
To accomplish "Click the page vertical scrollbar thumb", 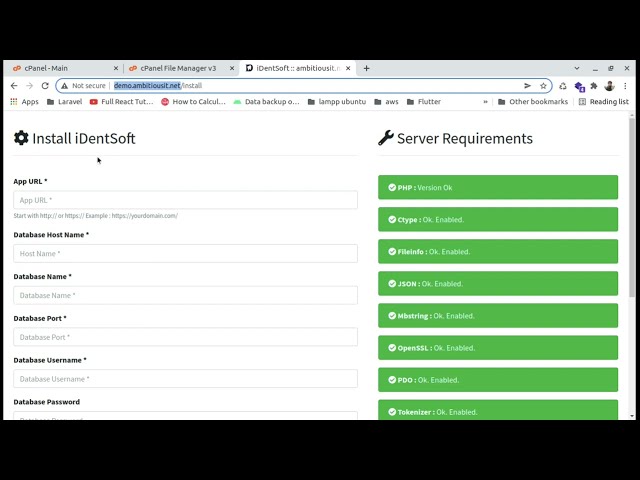I will click(632, 207).
